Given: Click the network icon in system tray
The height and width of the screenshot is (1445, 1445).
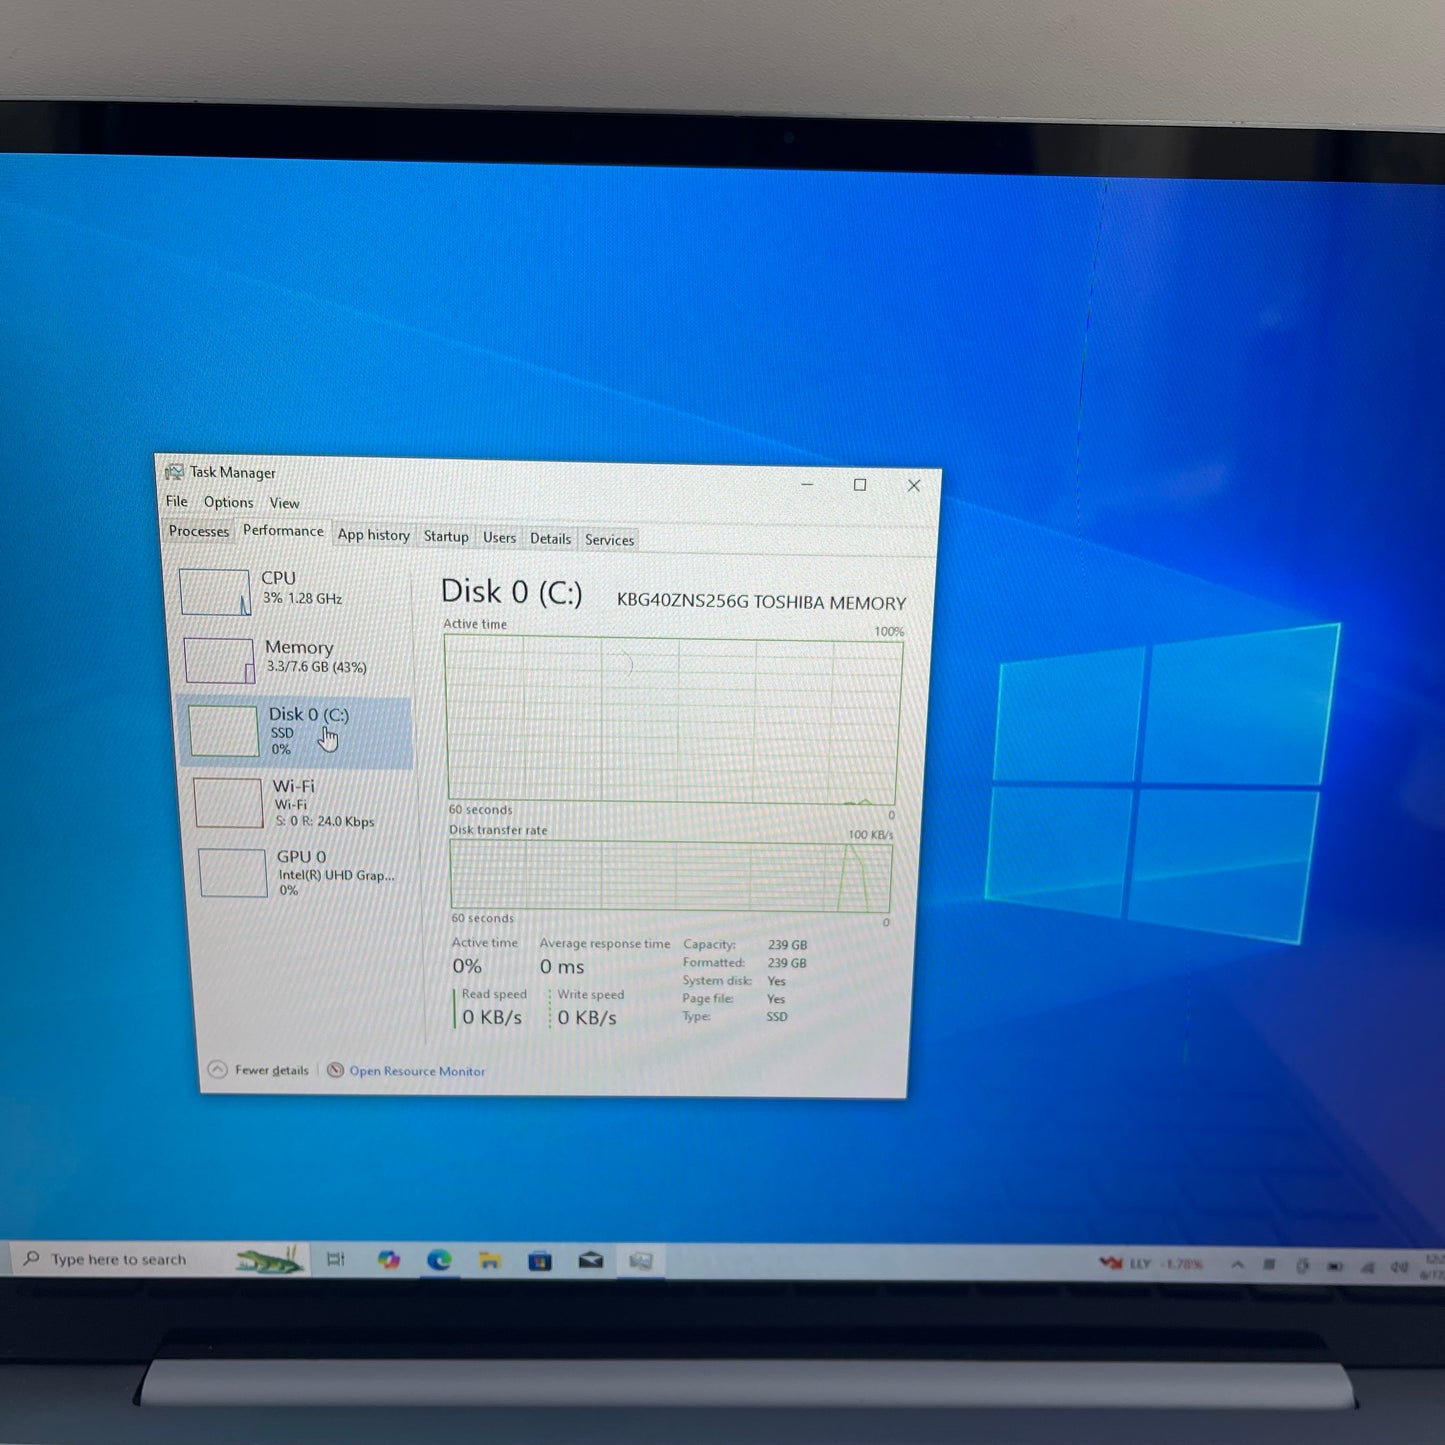Looking at the screenshot, I should (x=1366, y=1266).
